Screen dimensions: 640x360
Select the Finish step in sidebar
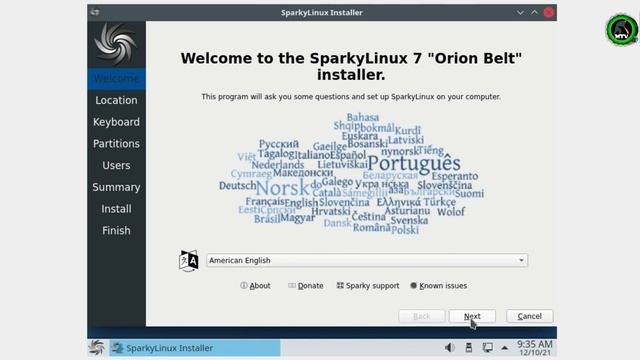tap(116, 230)
